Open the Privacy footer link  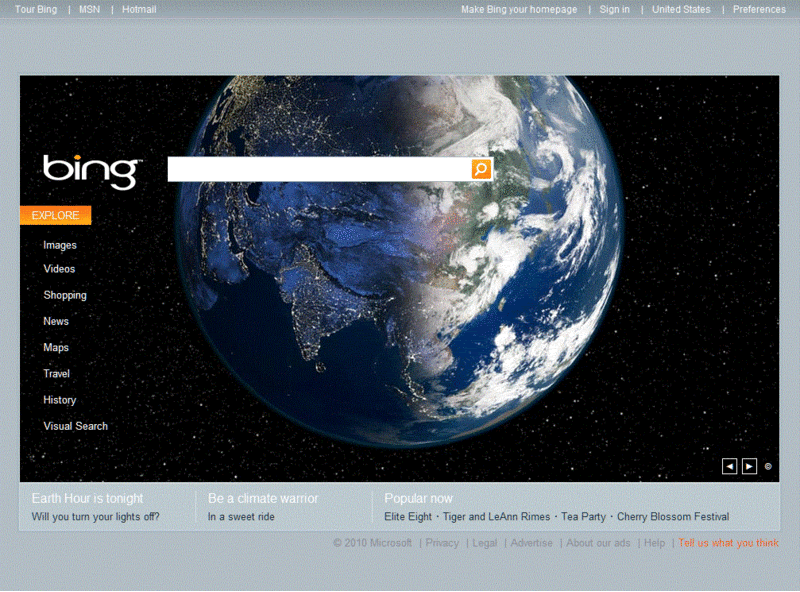pos(442,542)
